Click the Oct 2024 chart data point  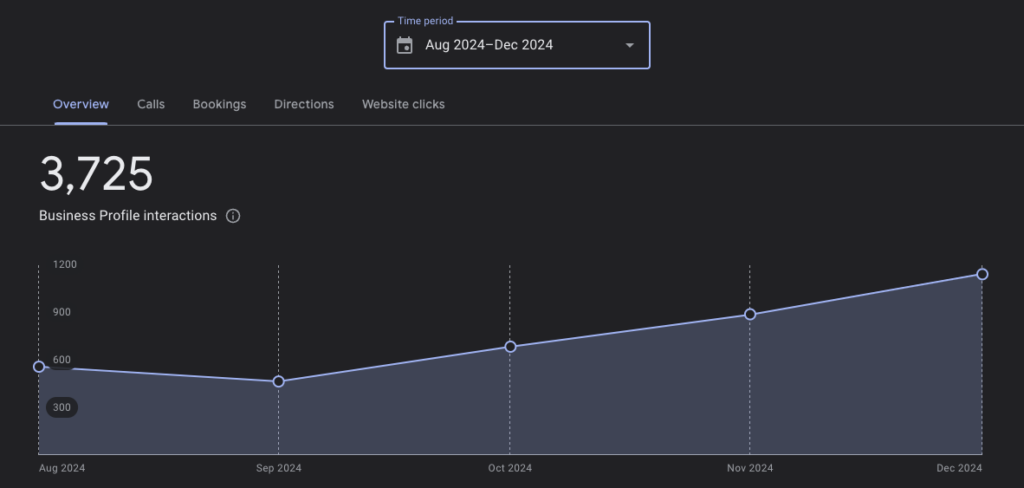pos(510,347)
